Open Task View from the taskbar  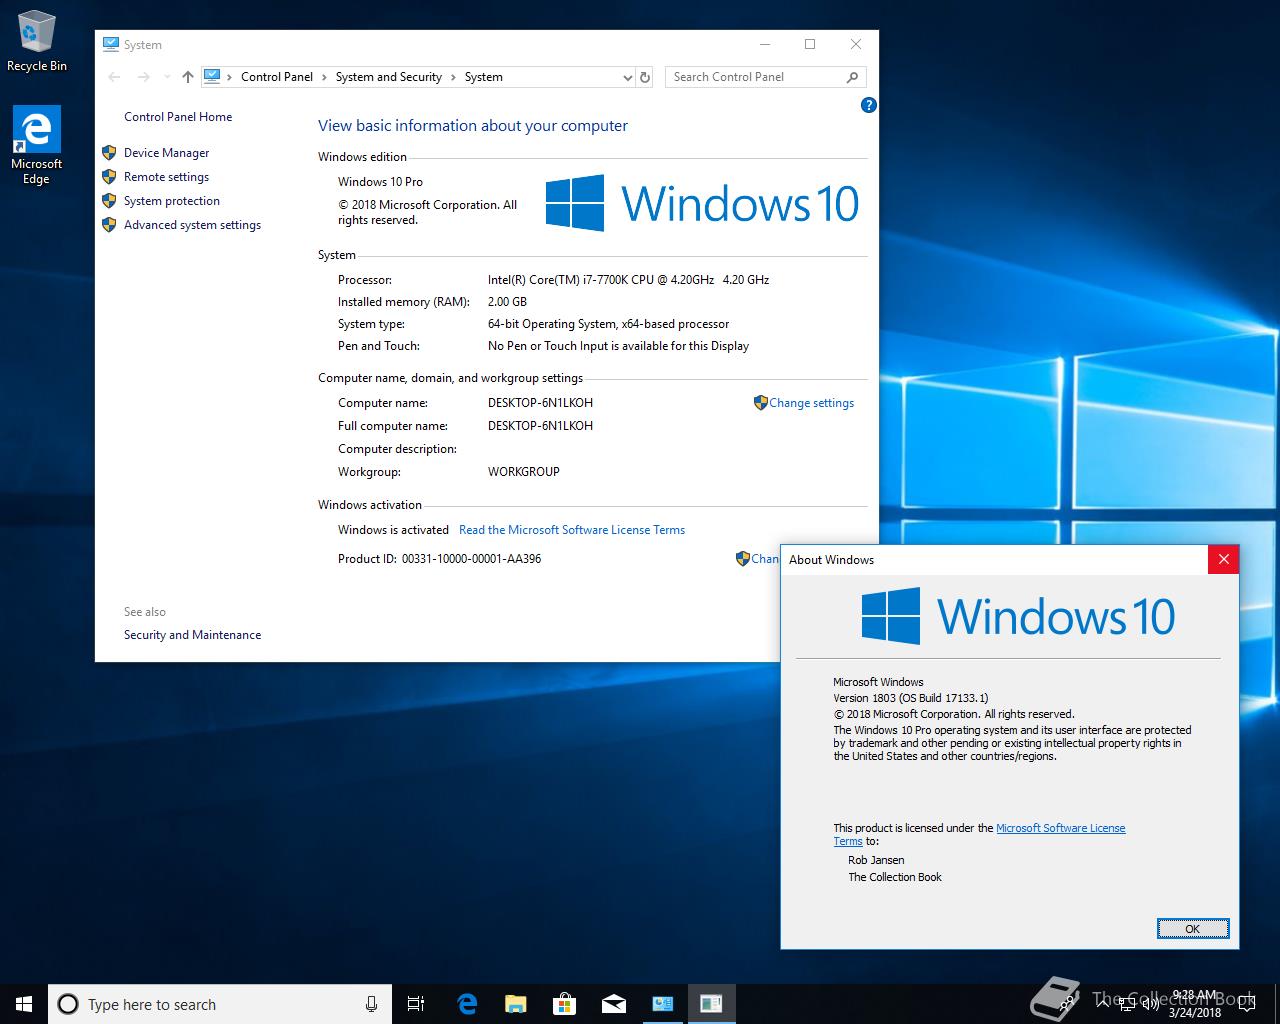coord(416,1004)
